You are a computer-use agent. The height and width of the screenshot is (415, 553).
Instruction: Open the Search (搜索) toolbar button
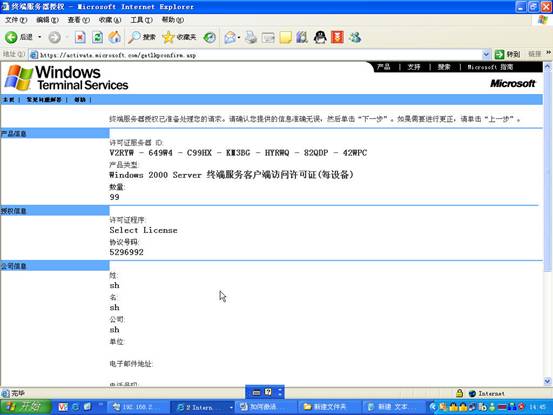pyautogui.click(x=141, y=37)
